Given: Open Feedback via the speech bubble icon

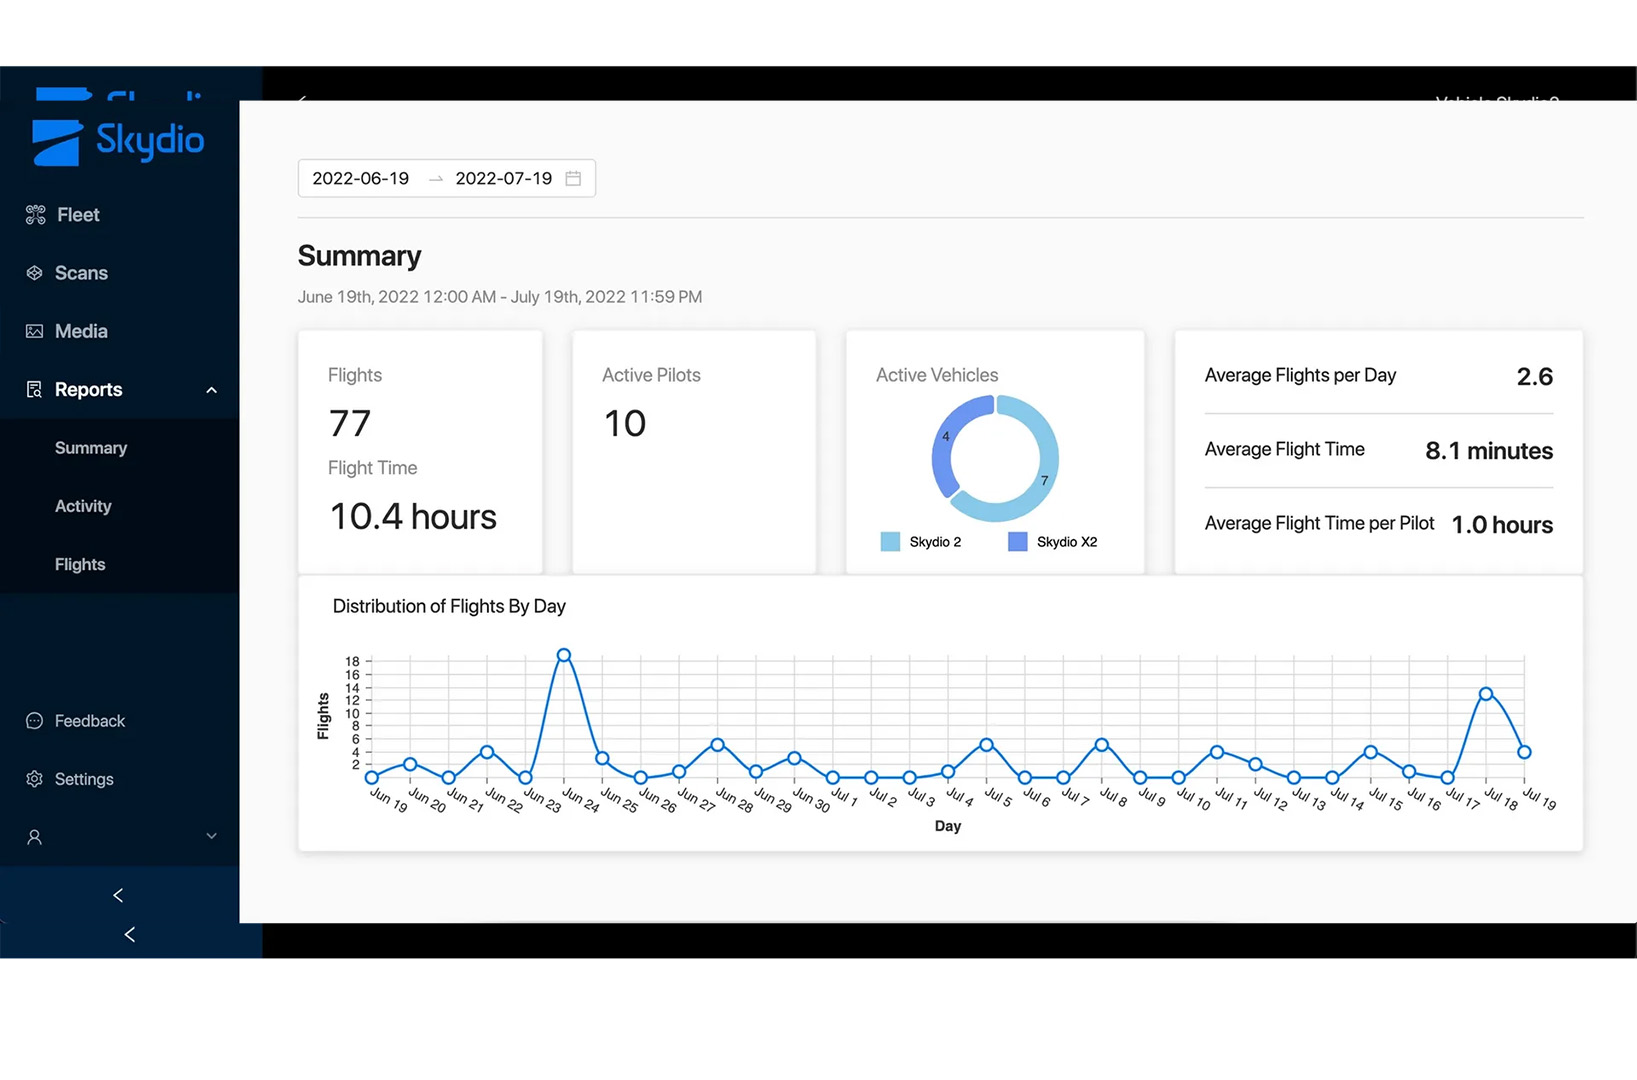Looking at the screenshot, I should [35, 720].
